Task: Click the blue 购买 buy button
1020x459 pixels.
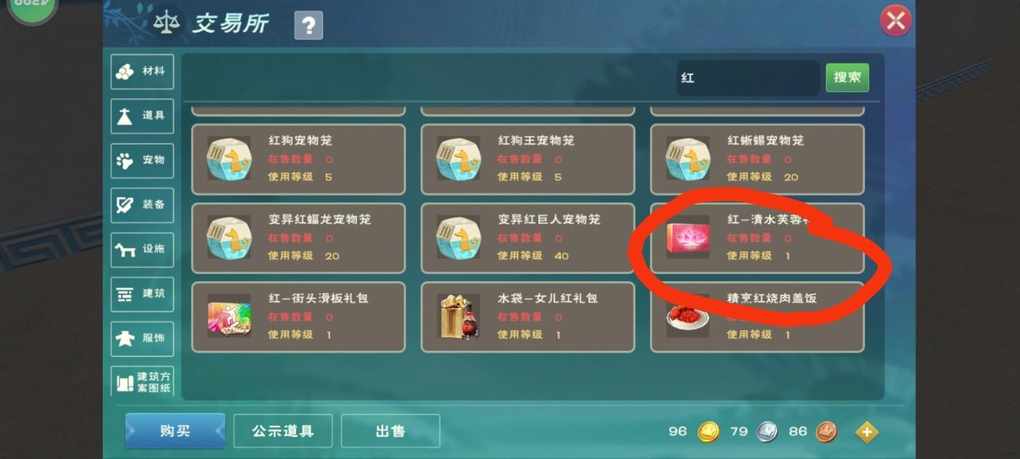Action: (x=175, y=430)
